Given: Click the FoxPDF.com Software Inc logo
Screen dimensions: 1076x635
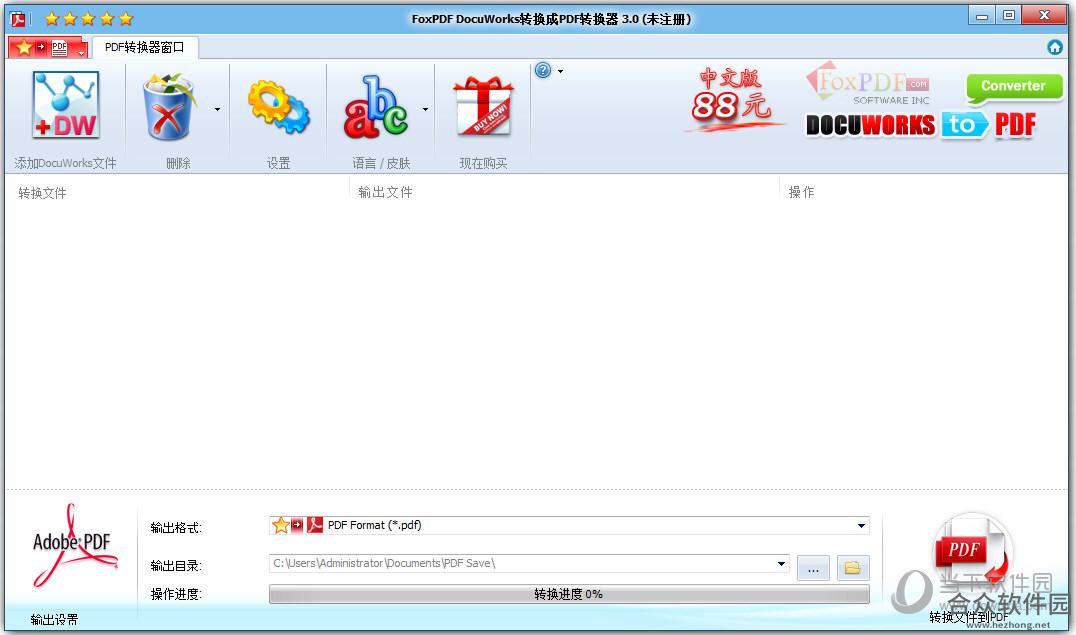Looking at the screenshot, I should click(x=869, y=86).
